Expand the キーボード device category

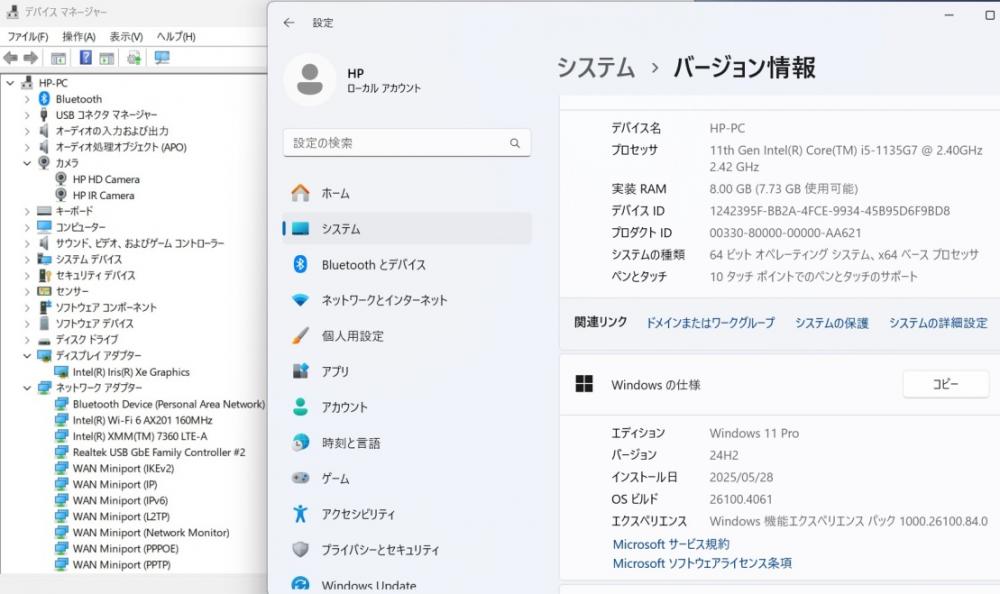tap(27, 211)
